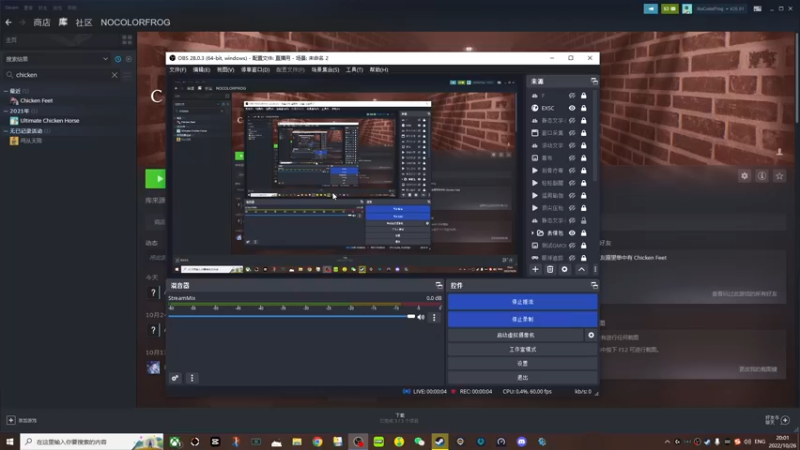Undock the Controls (控件) panel
The height and width of the screenshot is (450, 800).
click(x=594, y=285)
